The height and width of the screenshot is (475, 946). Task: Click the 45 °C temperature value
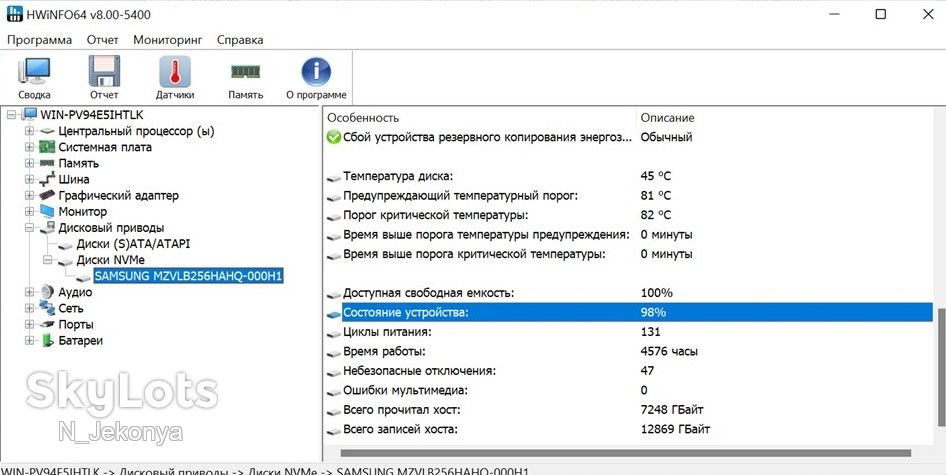[x=656, y=176]
